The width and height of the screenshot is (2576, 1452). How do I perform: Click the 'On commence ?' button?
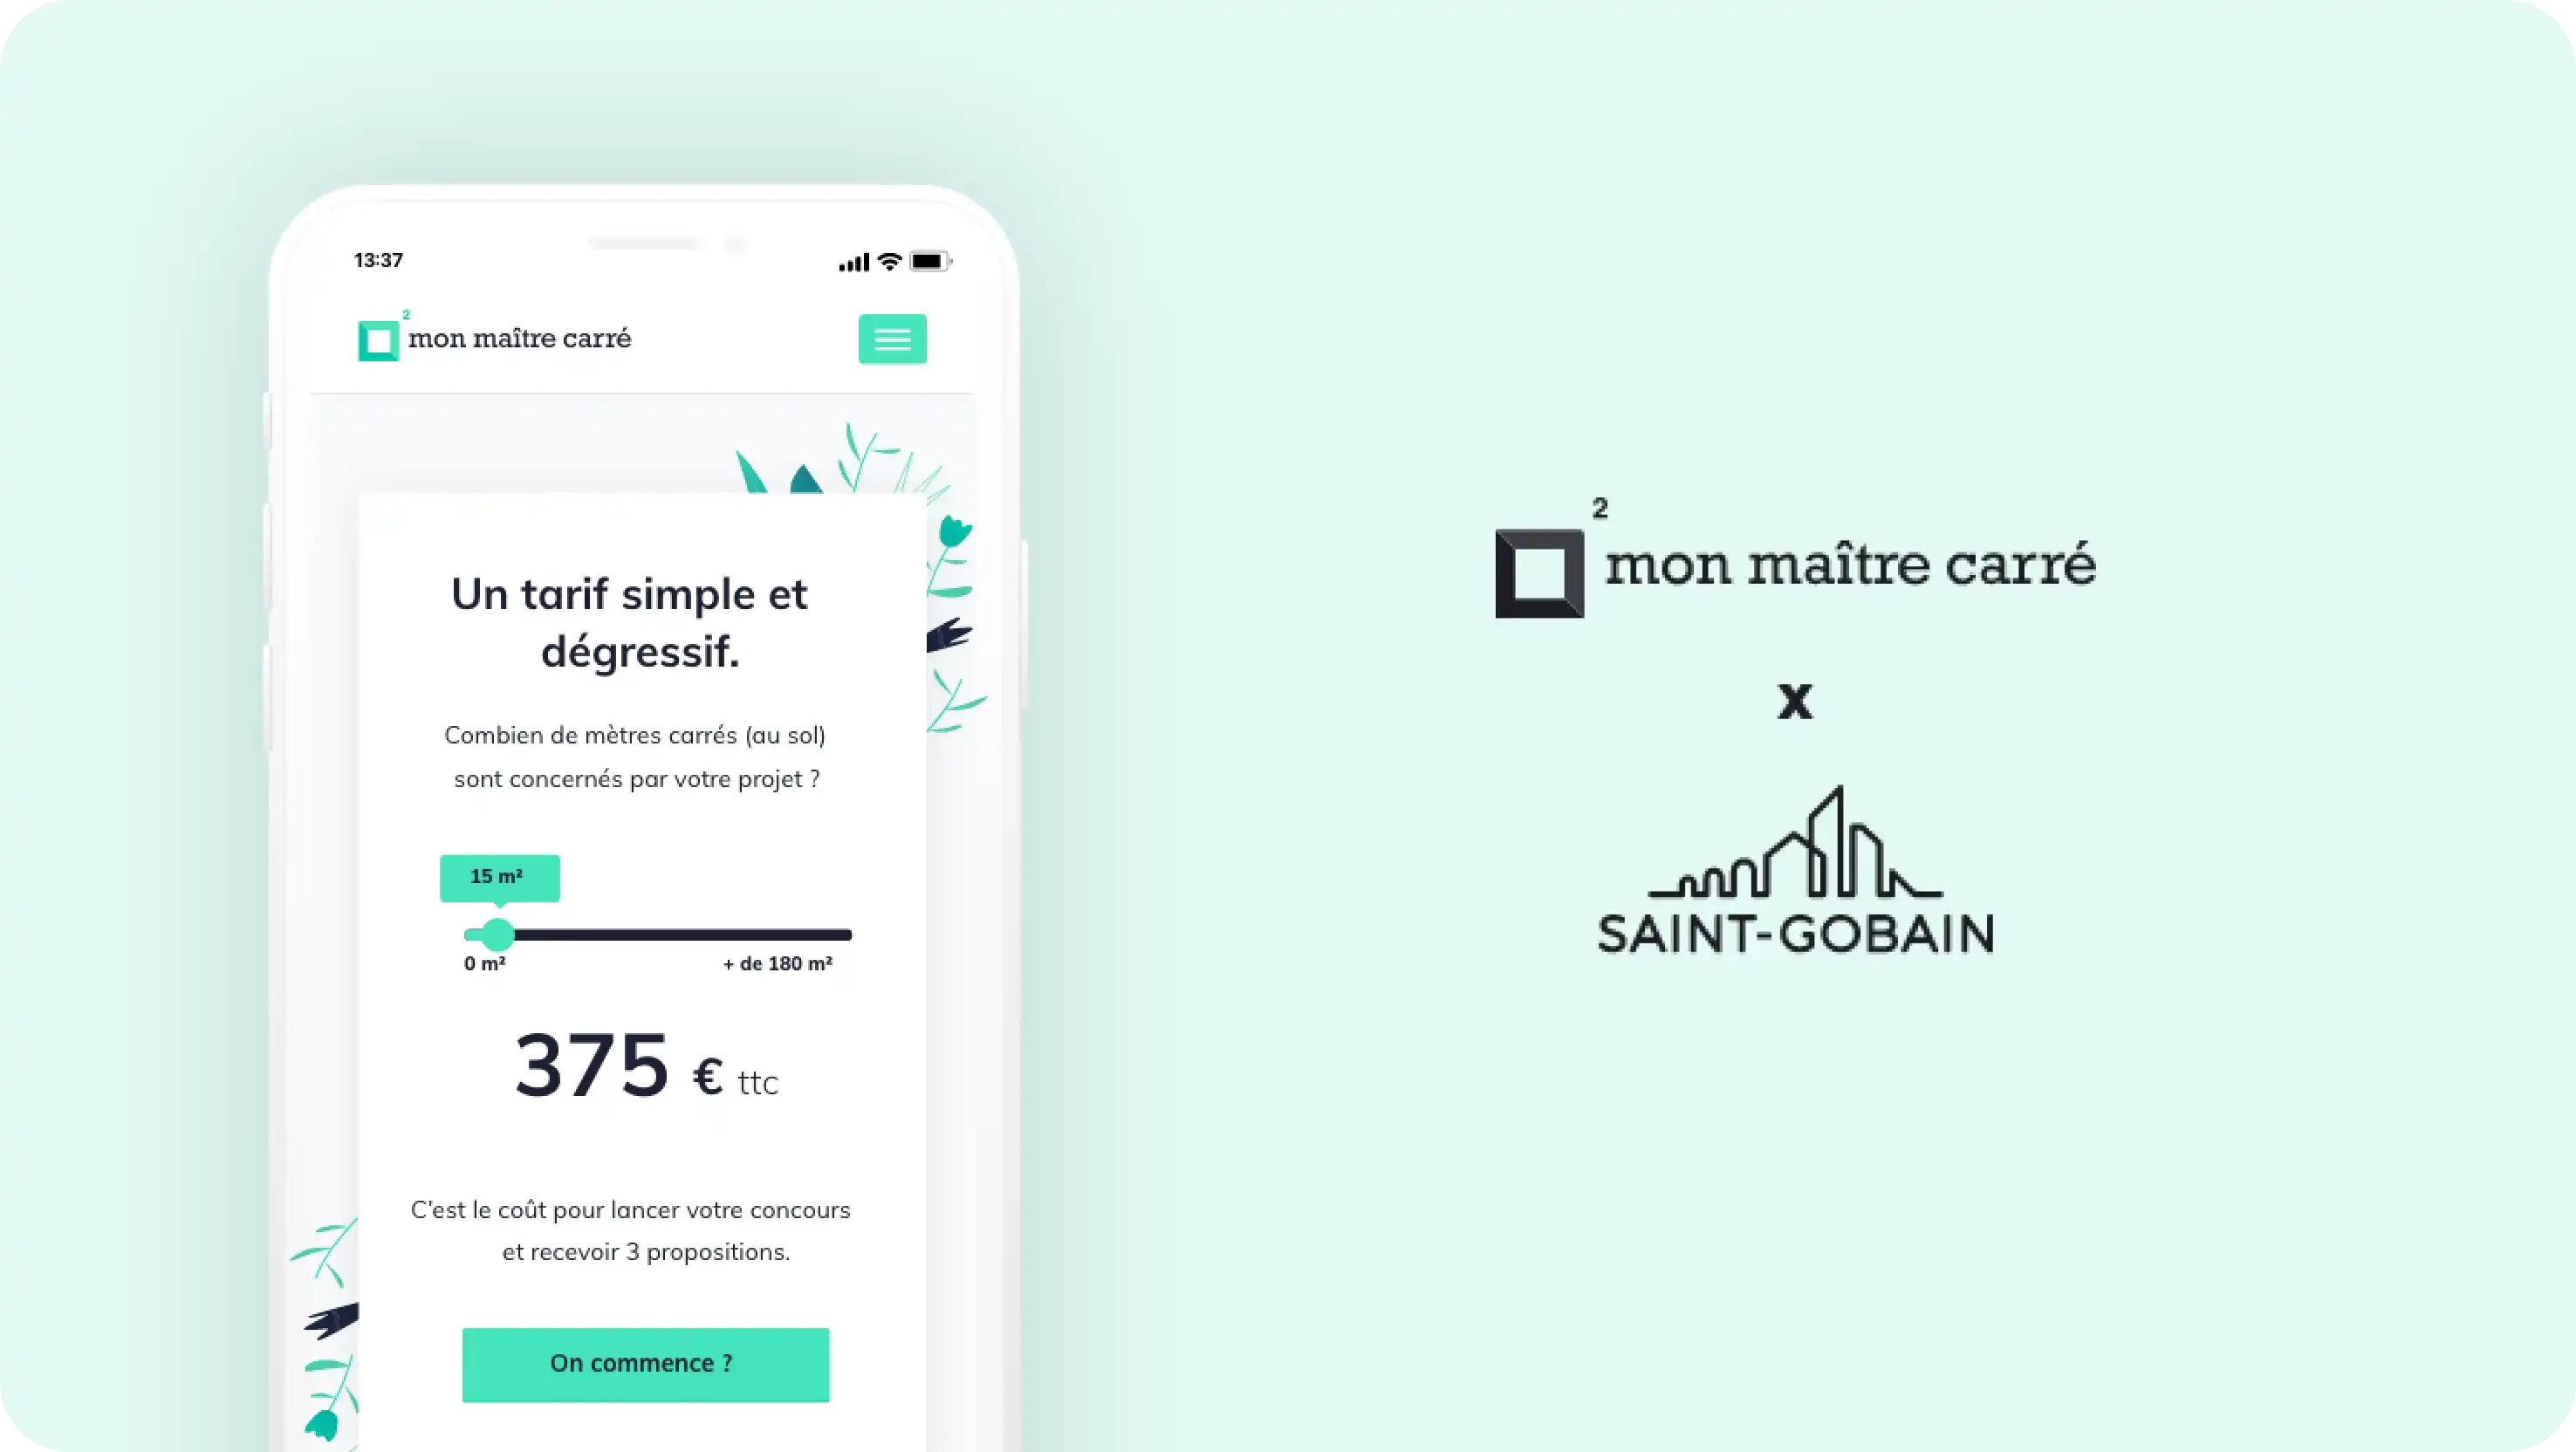(644, 1364)
